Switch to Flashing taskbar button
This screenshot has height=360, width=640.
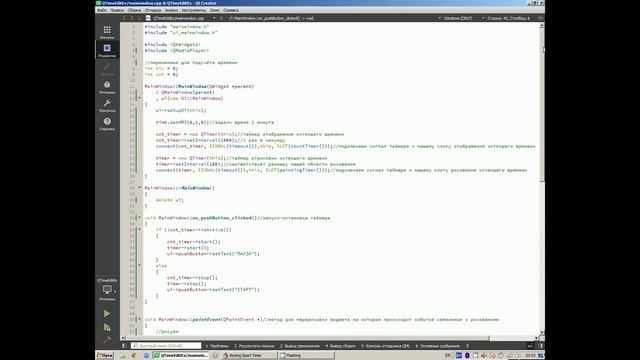[307, 356]
